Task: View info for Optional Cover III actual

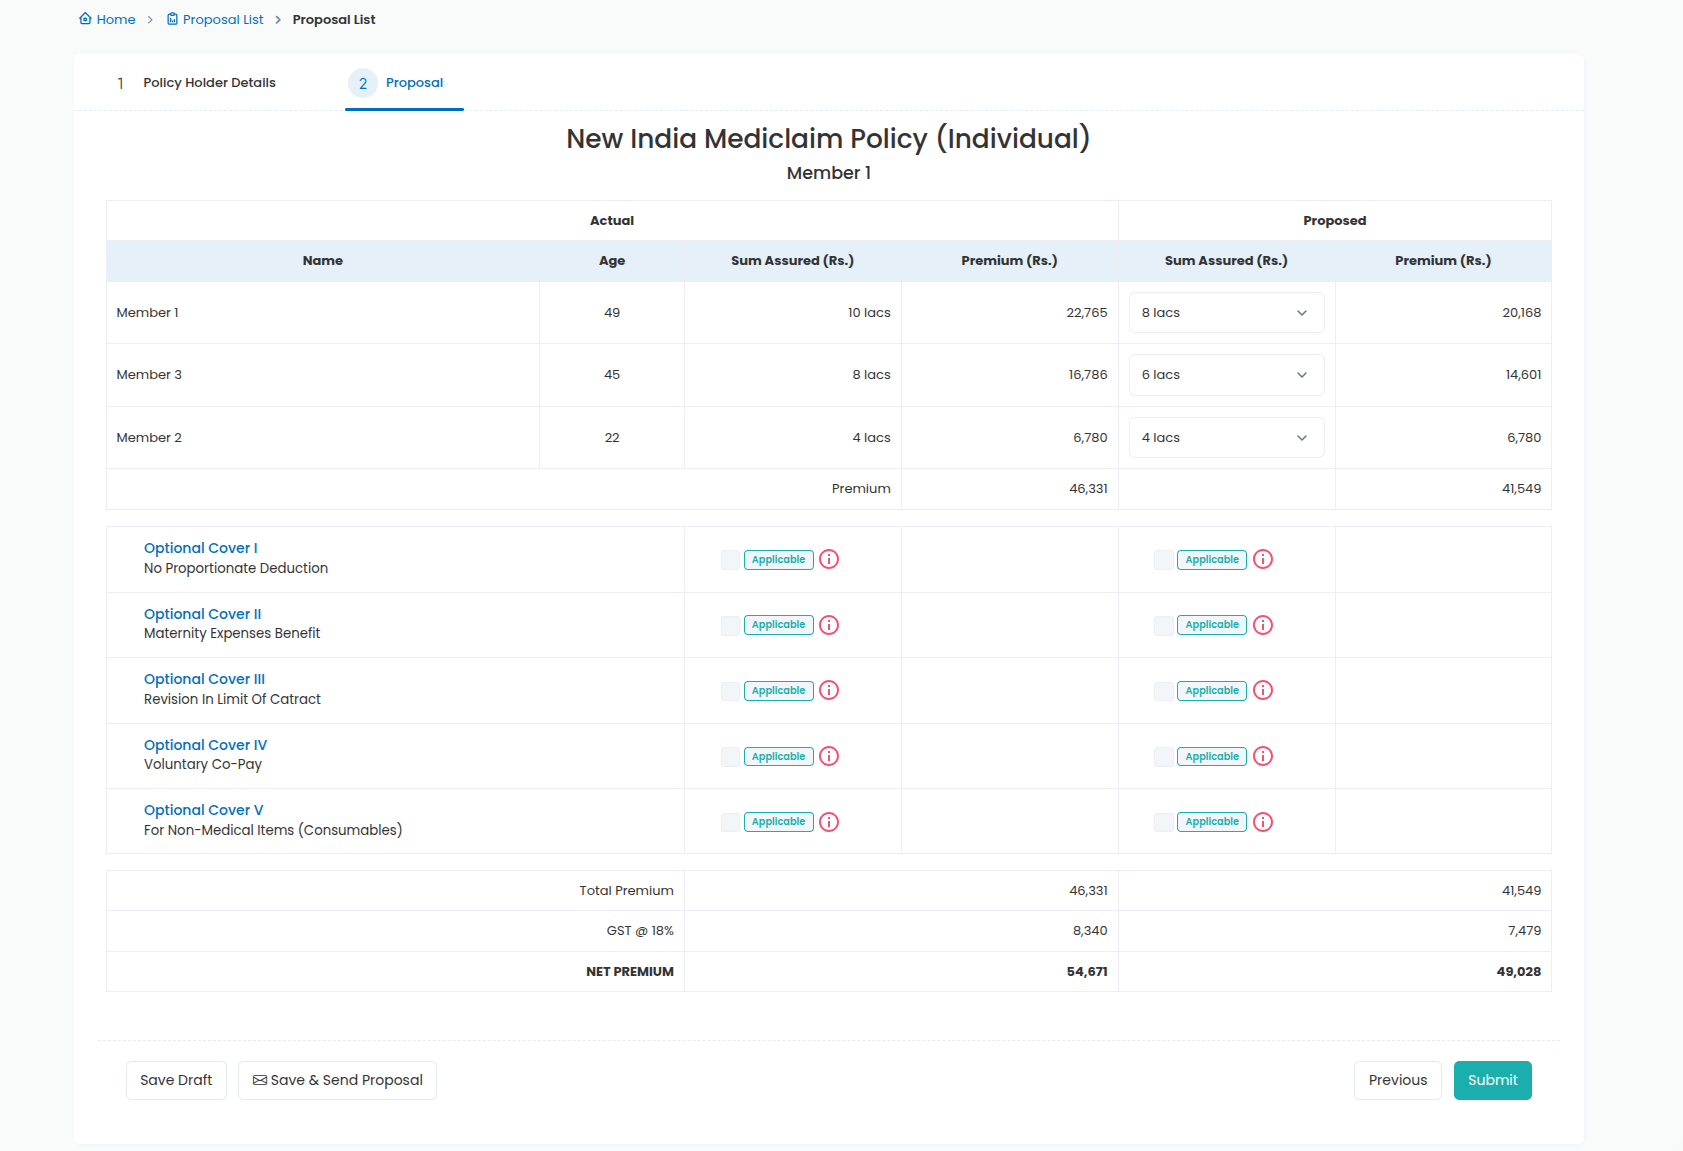Action: tap(829, 690)
